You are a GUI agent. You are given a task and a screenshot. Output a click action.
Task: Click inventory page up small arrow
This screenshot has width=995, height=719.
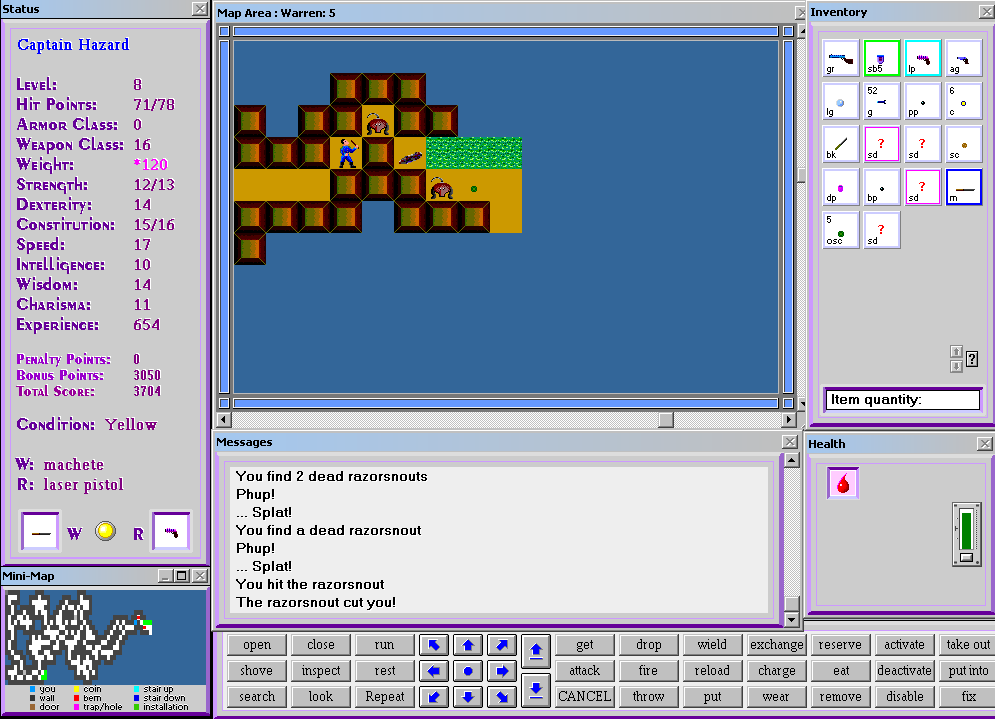[956, 352]
